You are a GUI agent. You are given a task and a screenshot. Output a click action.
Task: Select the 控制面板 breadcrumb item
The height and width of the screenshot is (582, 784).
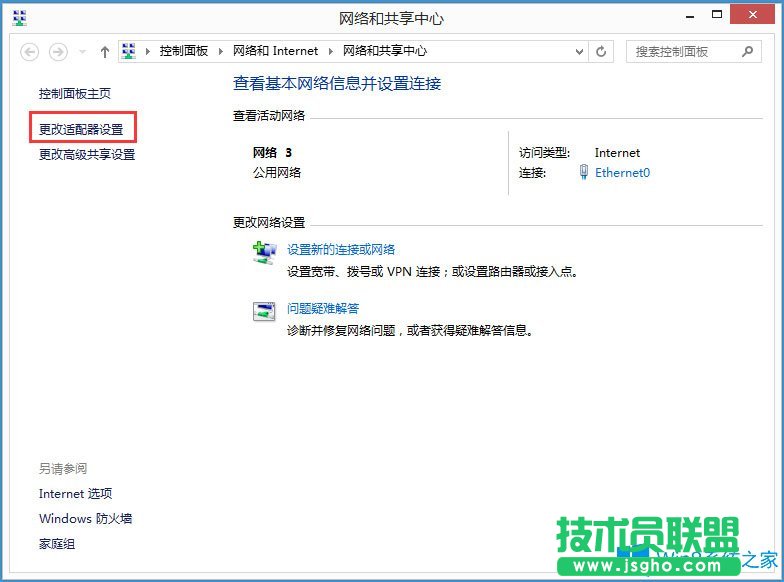coord(184,51)
